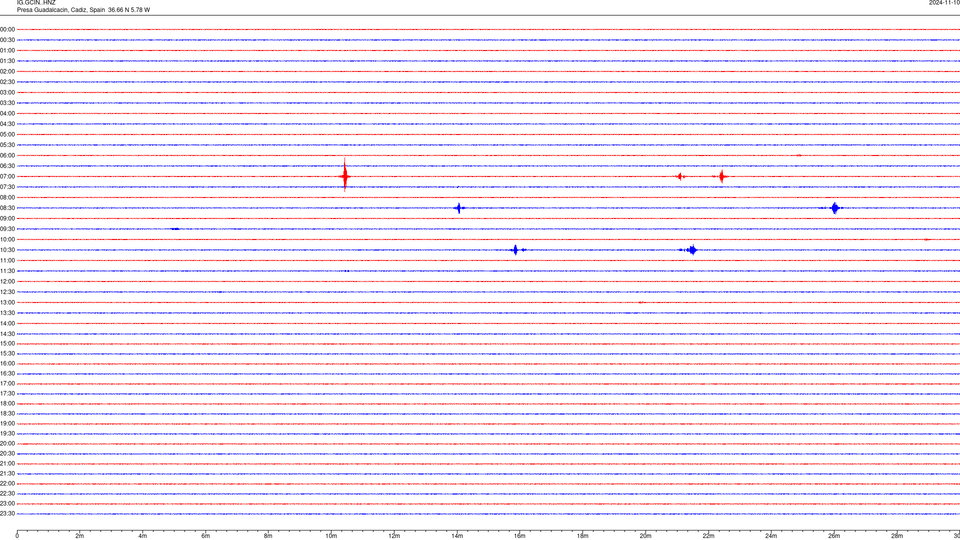The width and height of the screenshot is (960, 540).
Task: Click the 6m tick label on the time axis
Action: 206,536
